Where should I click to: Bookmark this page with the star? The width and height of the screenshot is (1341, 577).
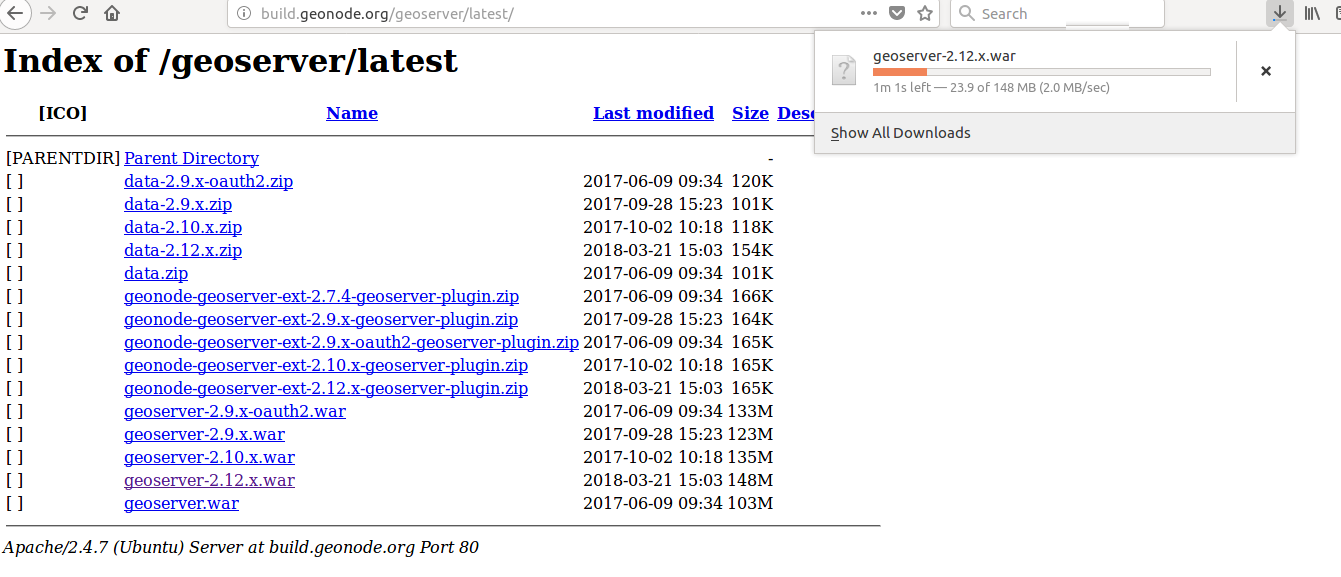click(x=925, y=13)
